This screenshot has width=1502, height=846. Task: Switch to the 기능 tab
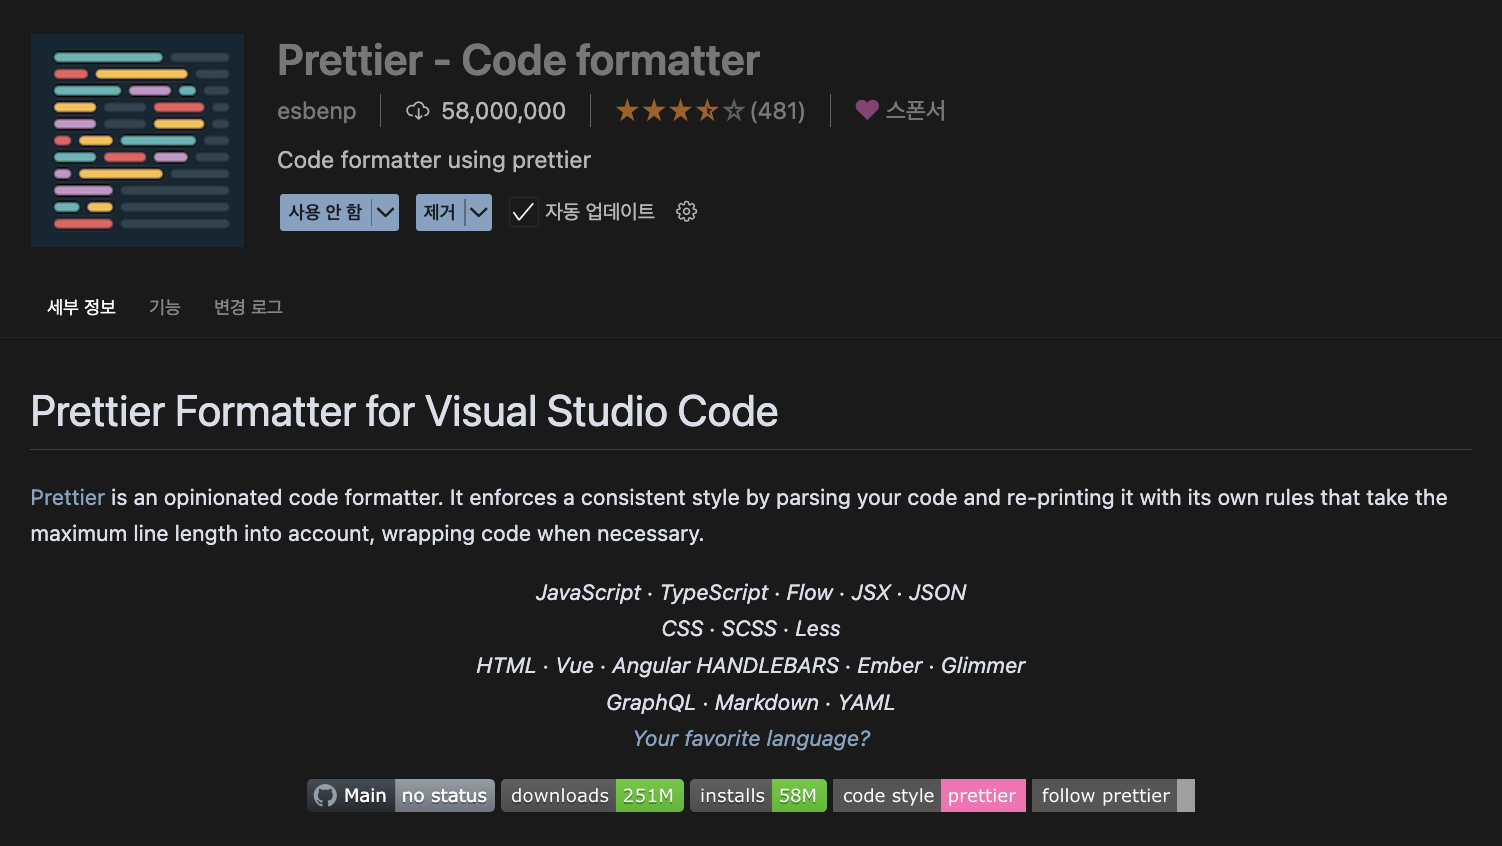[164, 307]
